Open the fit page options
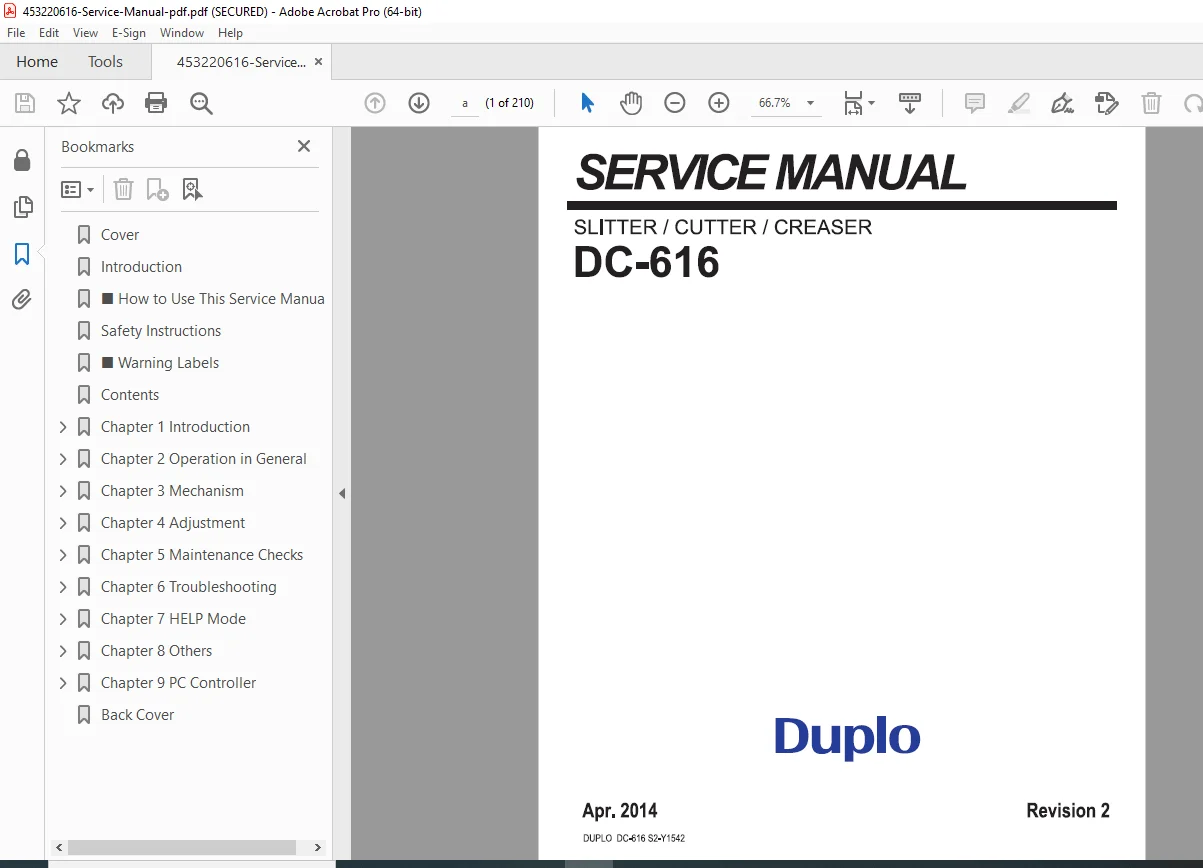This screenshot has width=1203, height=868. point(858,103)
